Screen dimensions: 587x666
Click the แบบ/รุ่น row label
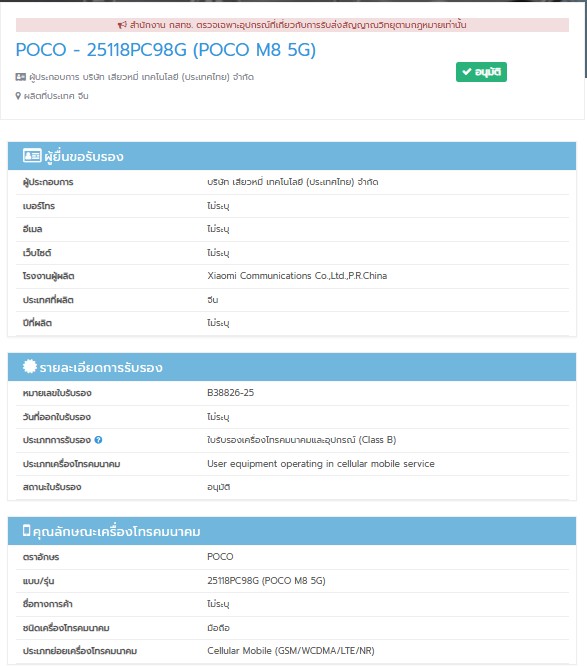click(x=38, y=581)
